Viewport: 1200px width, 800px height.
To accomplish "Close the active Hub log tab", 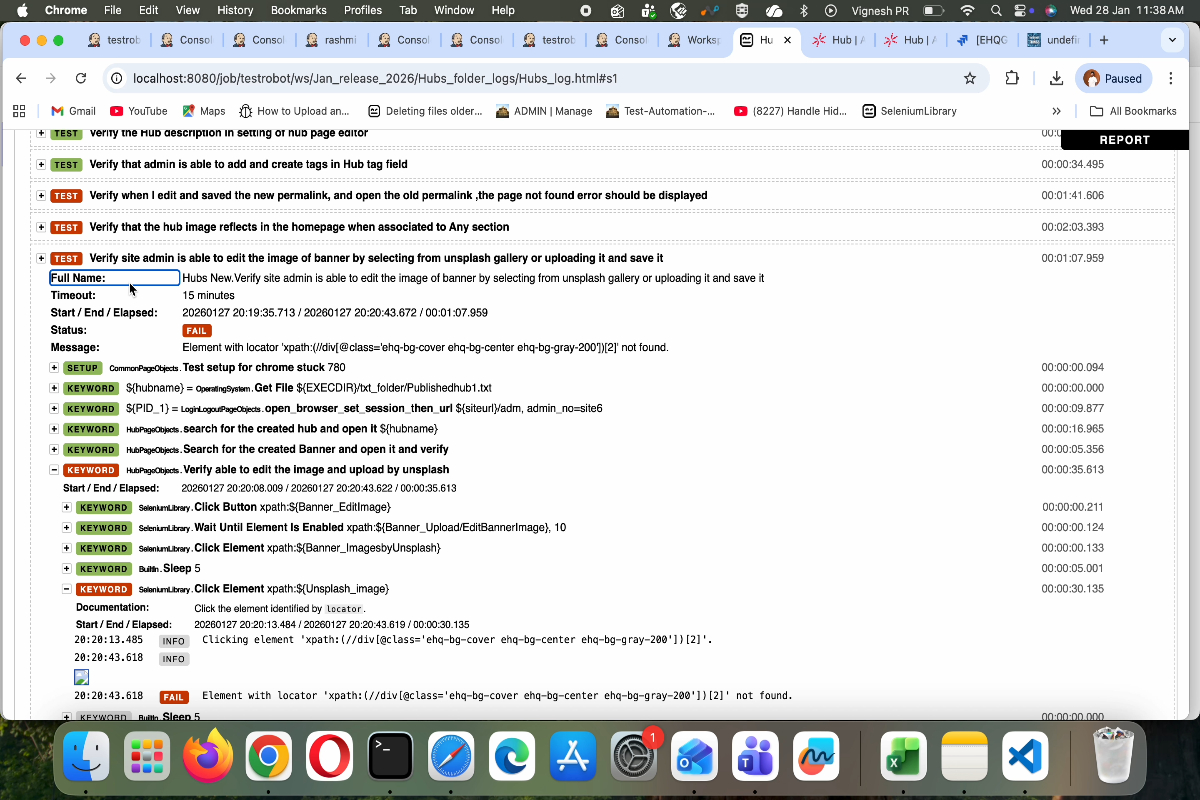I will 788,40.
